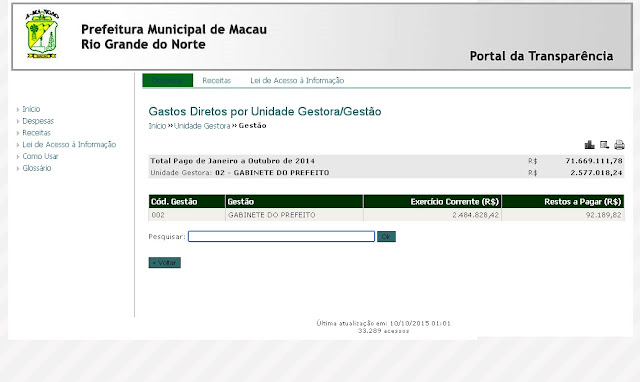The image size is (640, 382).
Task: Open sidebar Lei de Acesso à Informação link
Action: [69, 144]
